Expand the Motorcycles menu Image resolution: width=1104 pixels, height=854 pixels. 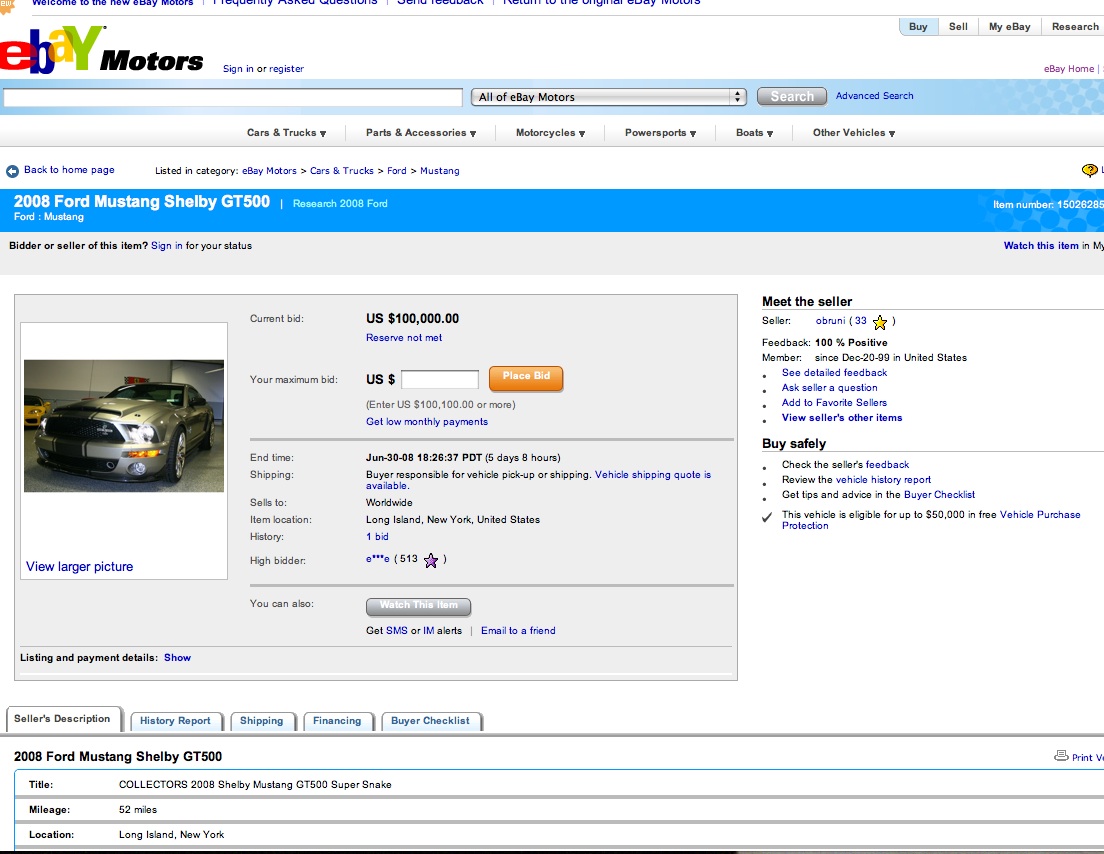pos(550,133)
